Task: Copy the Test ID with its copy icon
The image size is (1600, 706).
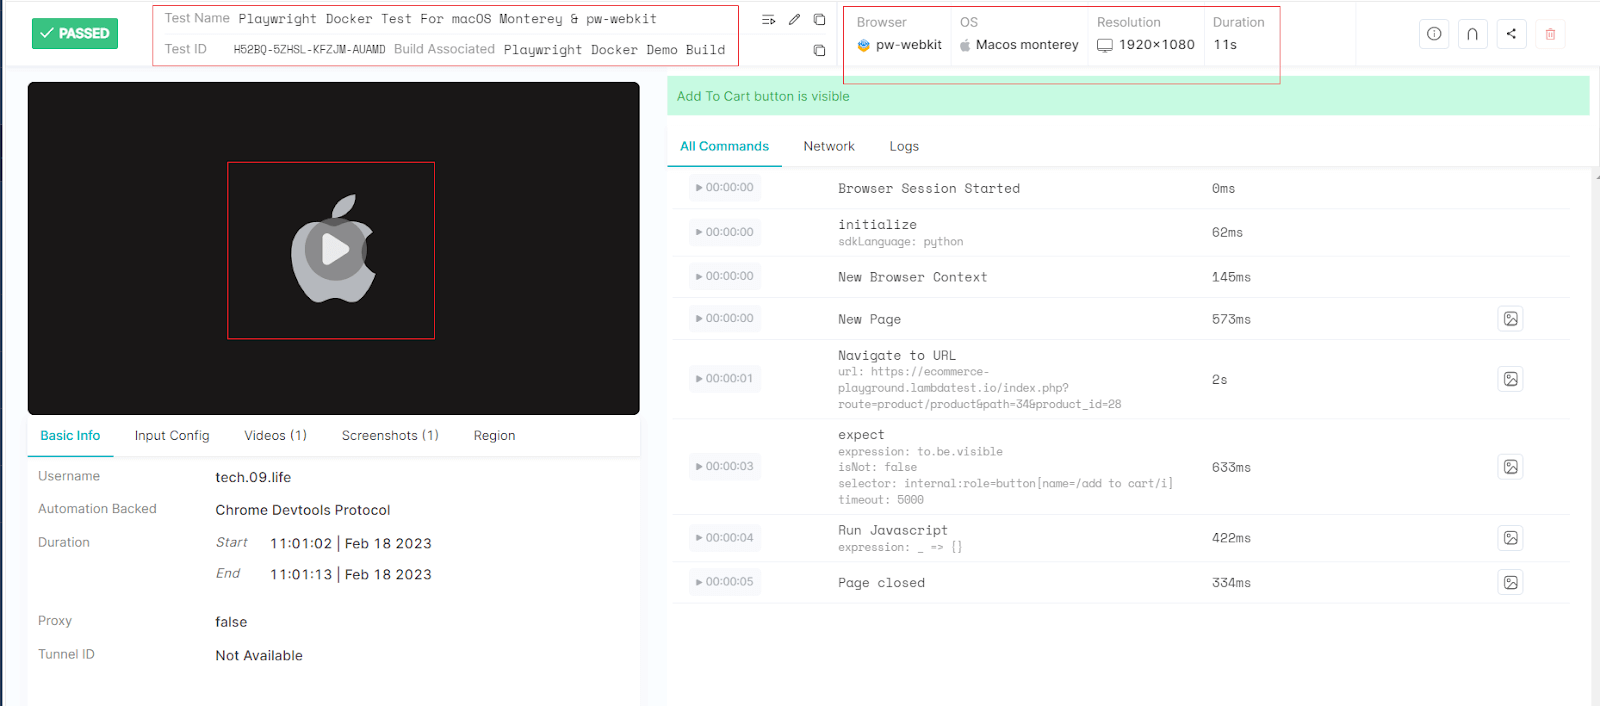Action: pyautogui.click(x=819, y=50)
